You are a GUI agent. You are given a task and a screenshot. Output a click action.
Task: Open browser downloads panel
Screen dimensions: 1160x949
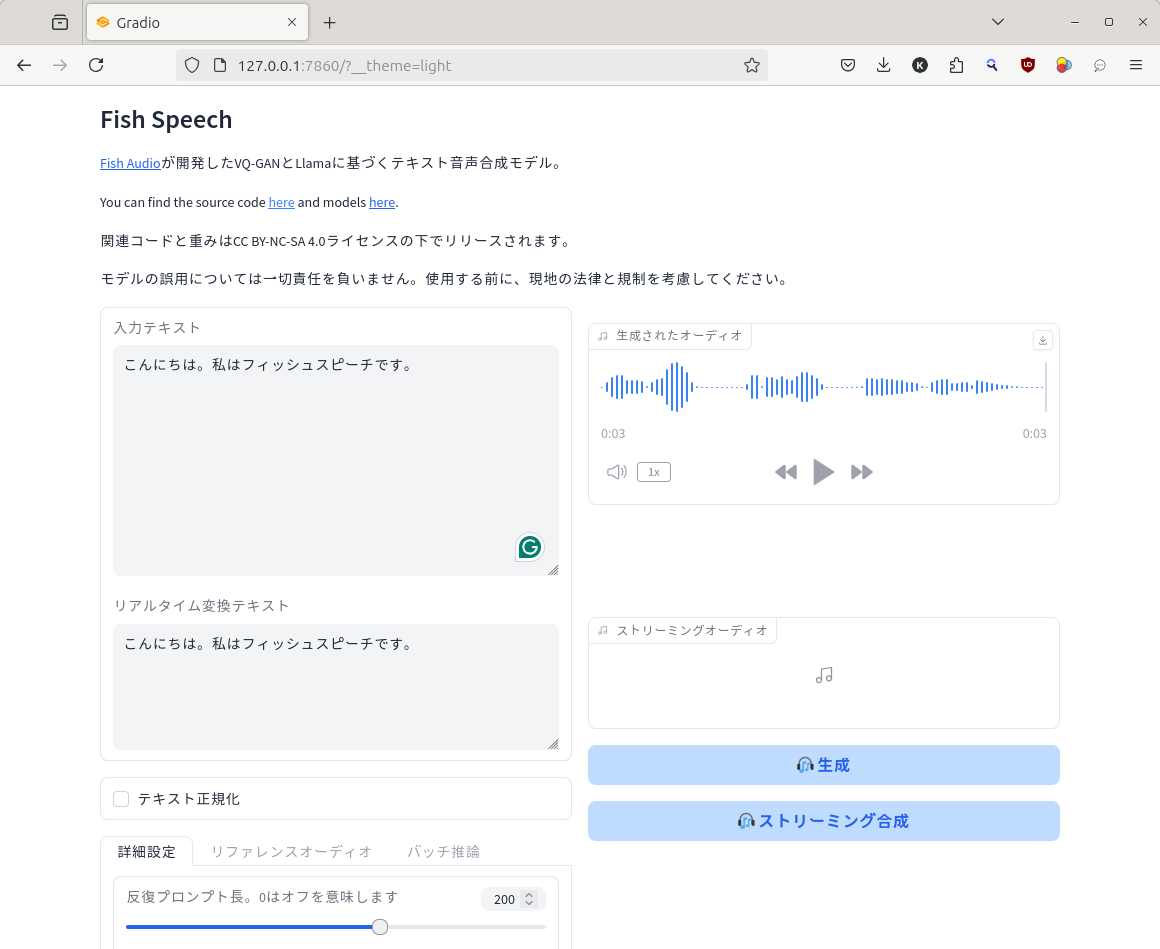coord(883,65)
